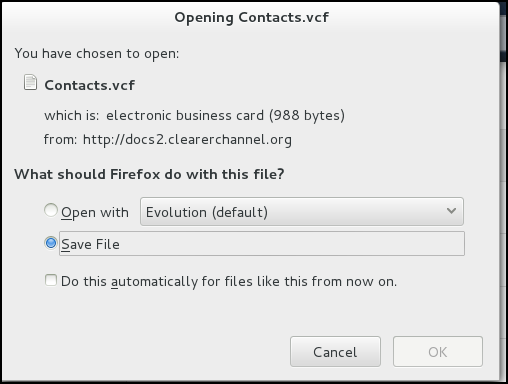
Task: Click the dialog title Opening Contacts.vcf
Action: (x=252, y=18)
